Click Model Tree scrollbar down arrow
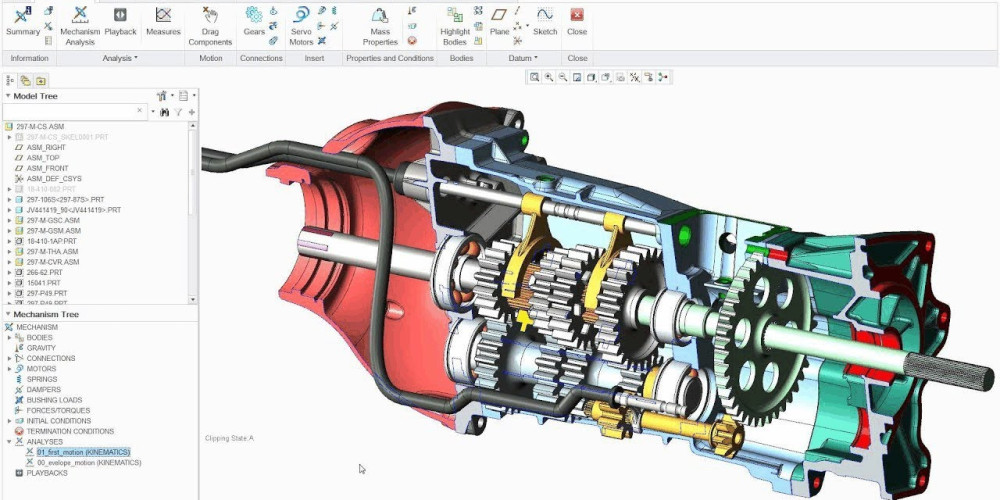This screenshot has height=500, width=1000. pyautogui.click(x=193, y=299)
